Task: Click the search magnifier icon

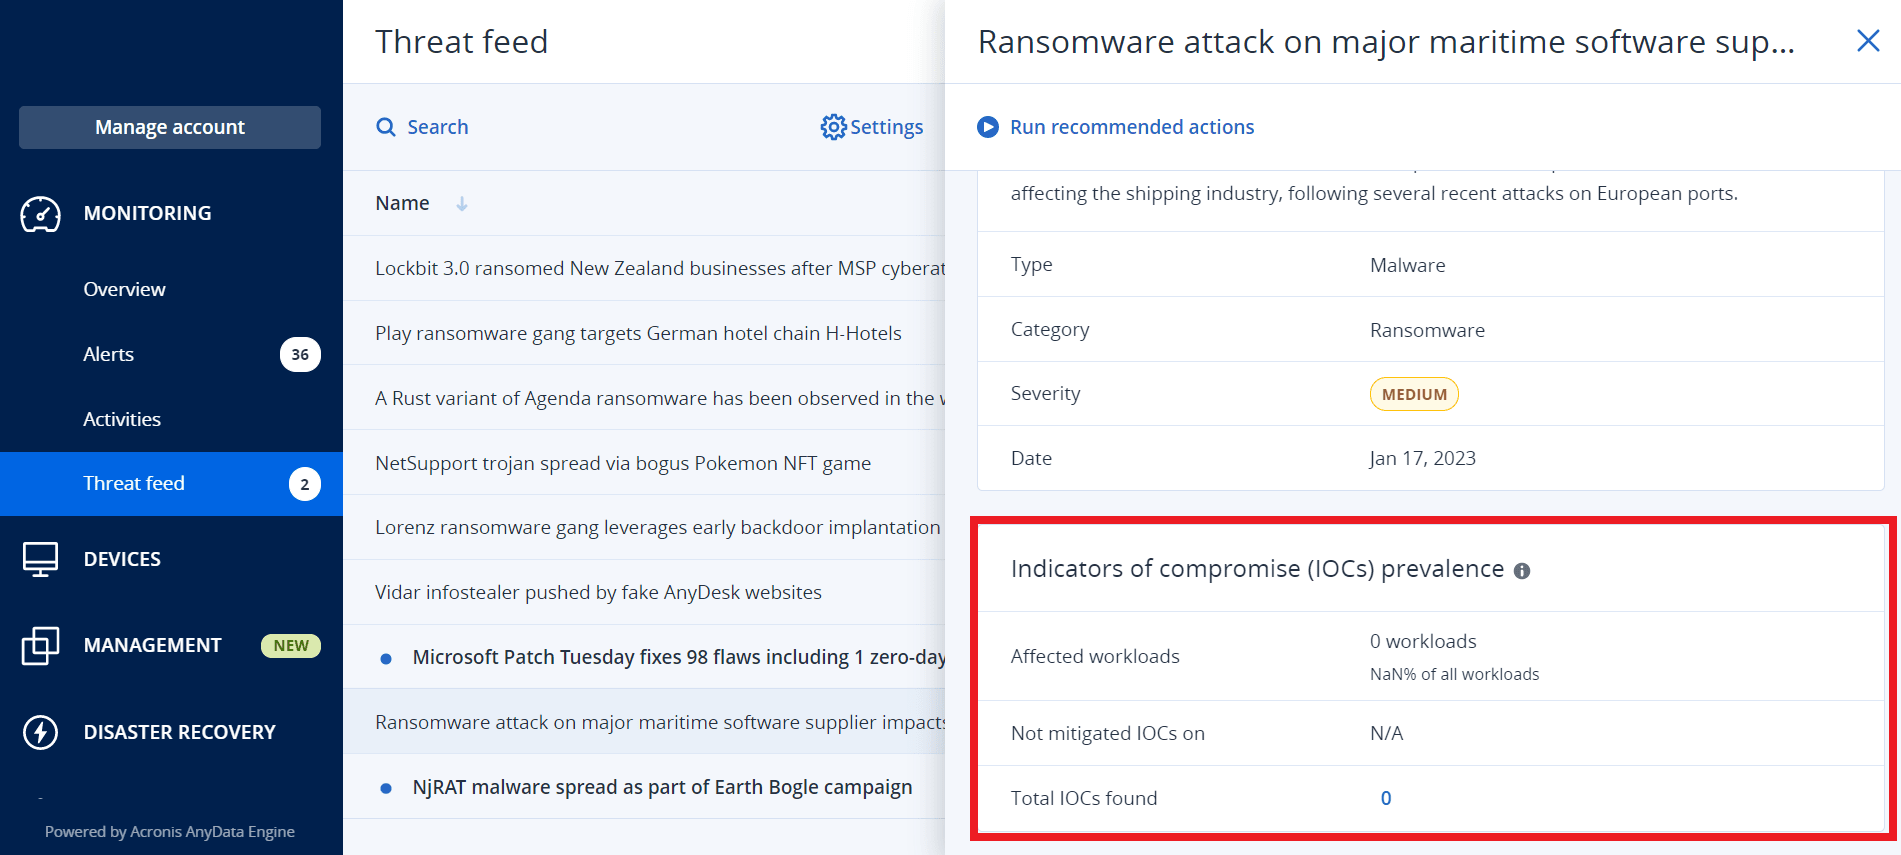Action: click(386, 127)
